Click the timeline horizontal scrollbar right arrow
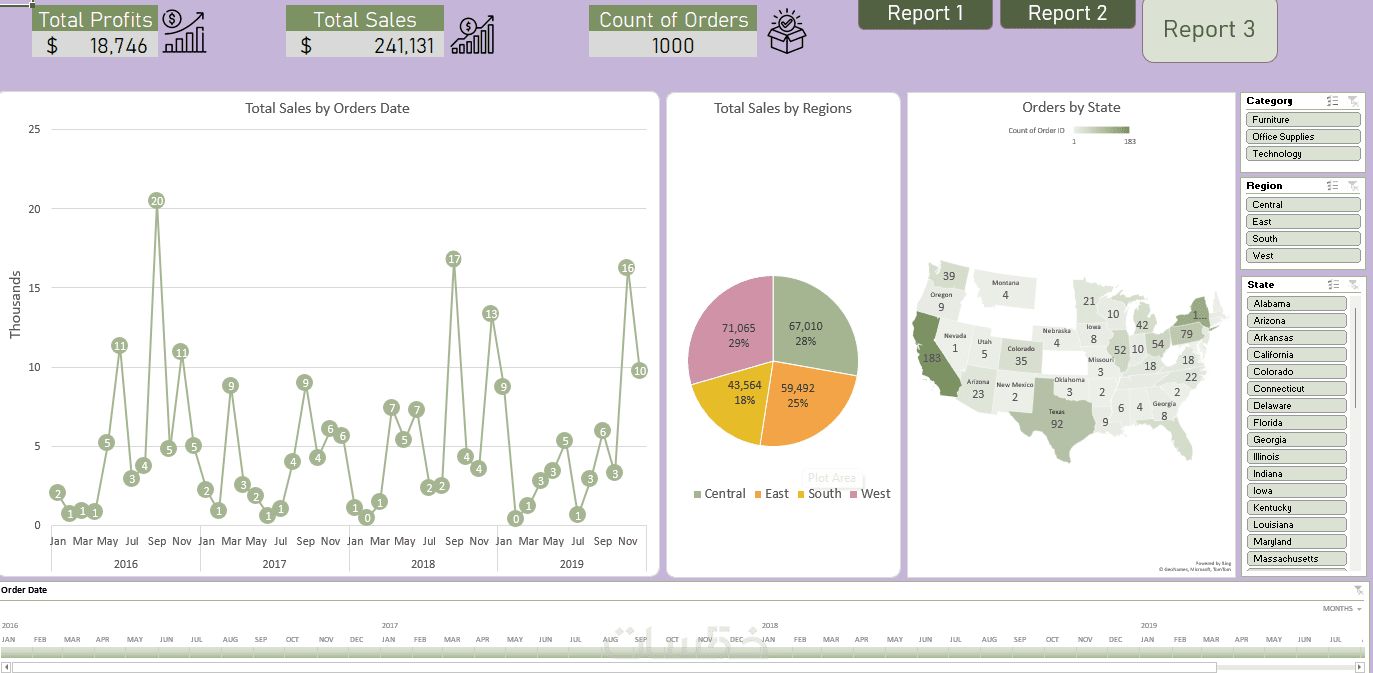This screenshot has height=673, width=1373. click(1359, 667)
